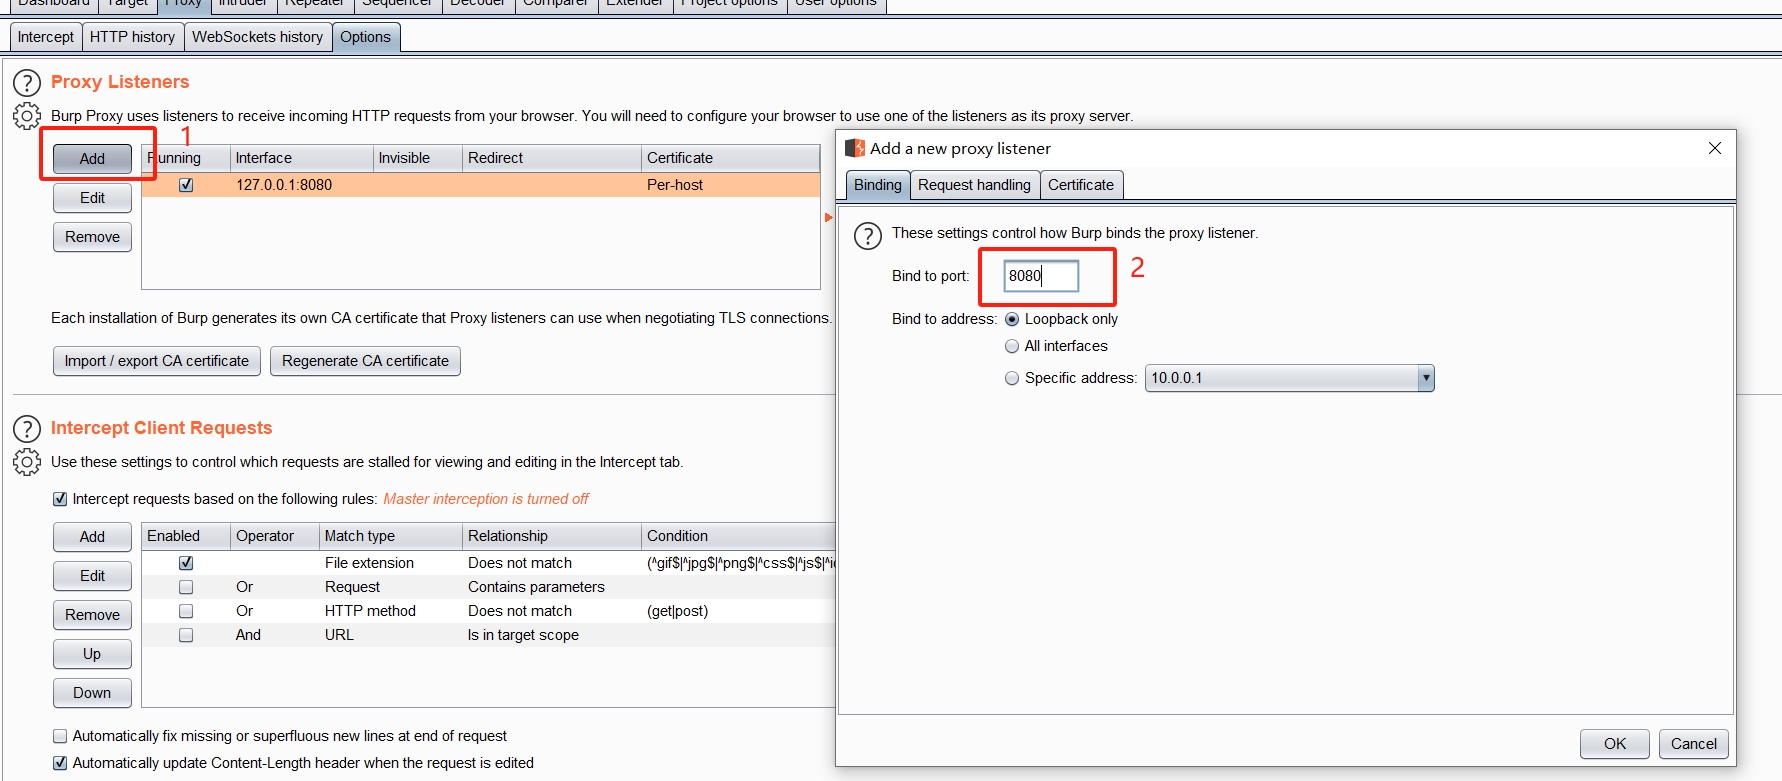Open the HTTP history tab

coord(132,37)
